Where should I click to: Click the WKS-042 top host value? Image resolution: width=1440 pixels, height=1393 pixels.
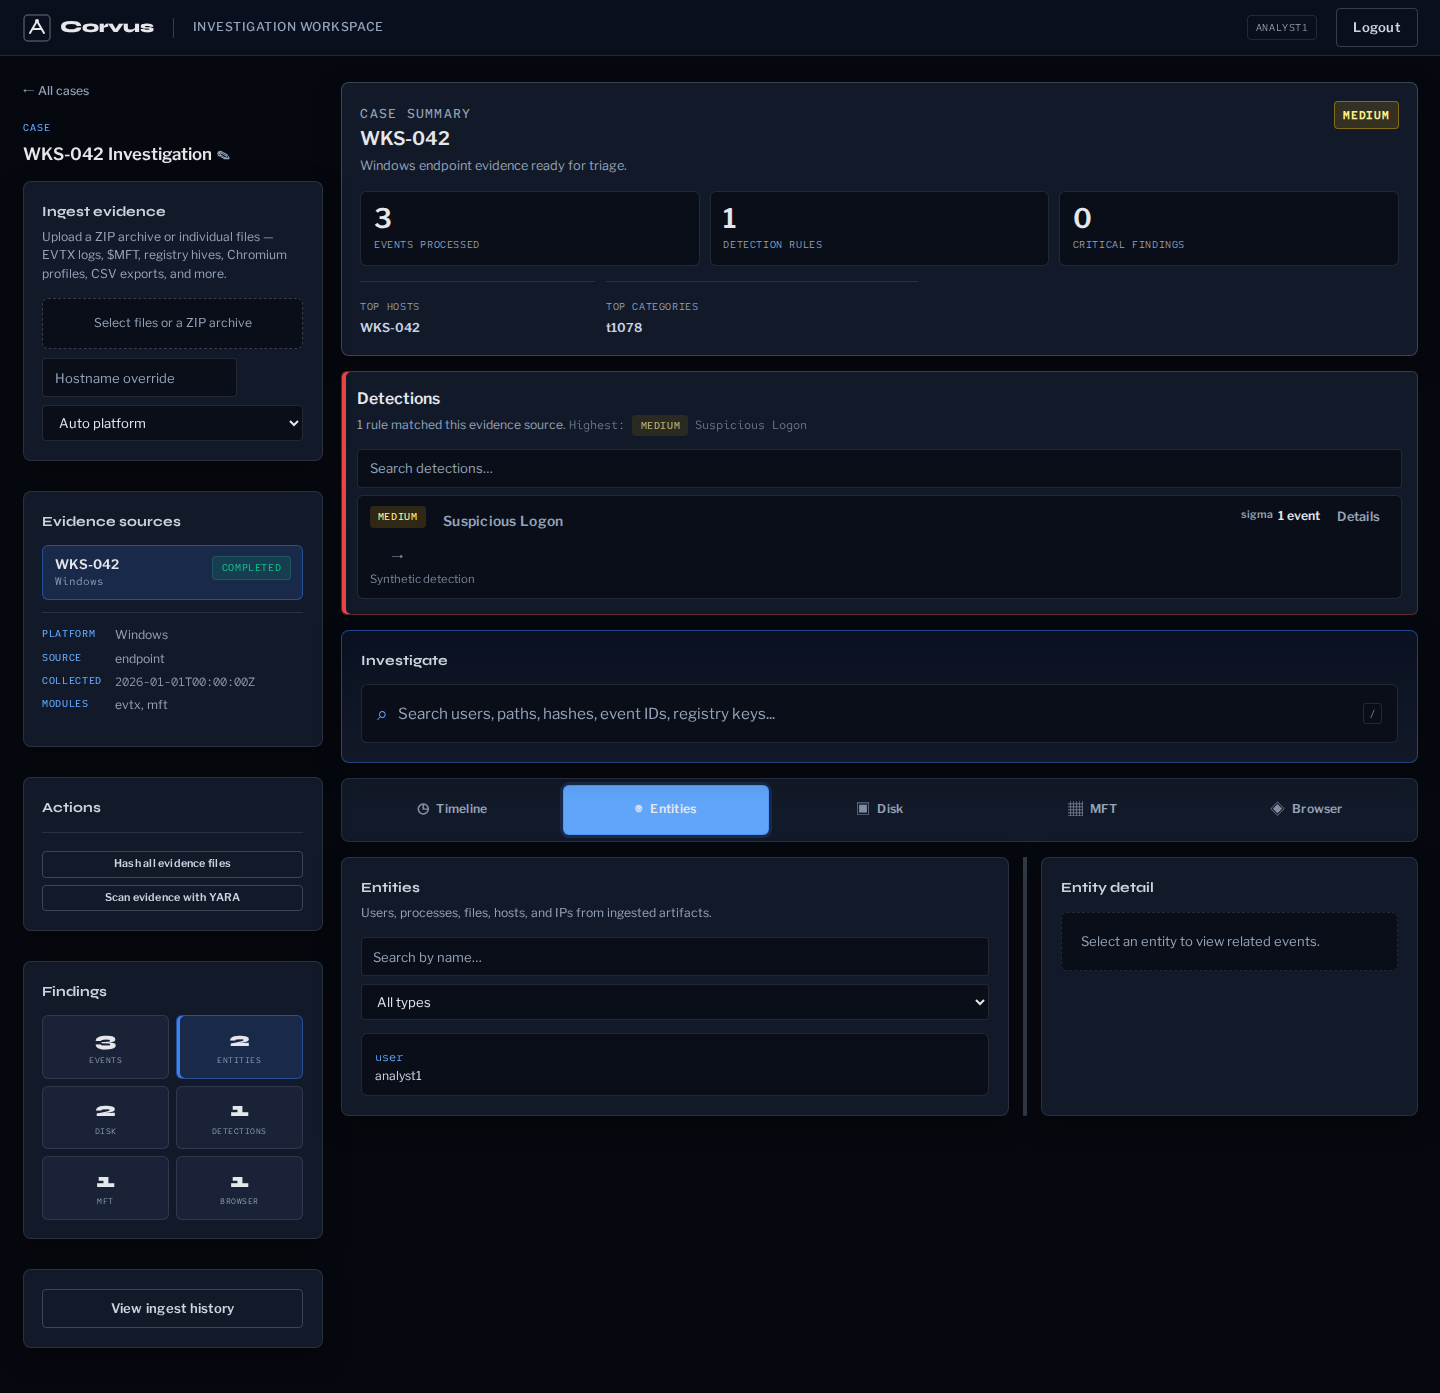[x=390, y=328]
